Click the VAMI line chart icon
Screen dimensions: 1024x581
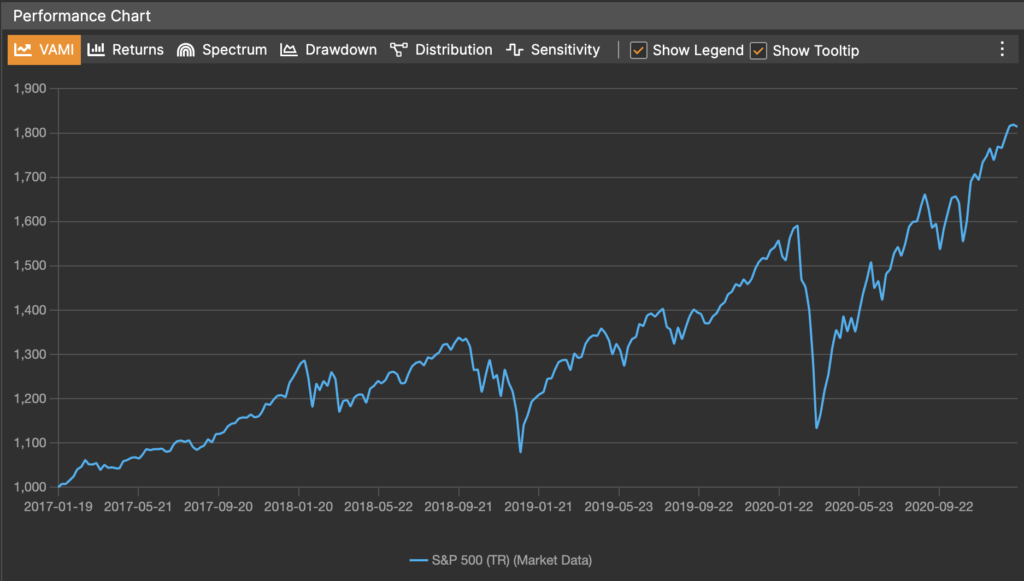[x=22, y=50]
